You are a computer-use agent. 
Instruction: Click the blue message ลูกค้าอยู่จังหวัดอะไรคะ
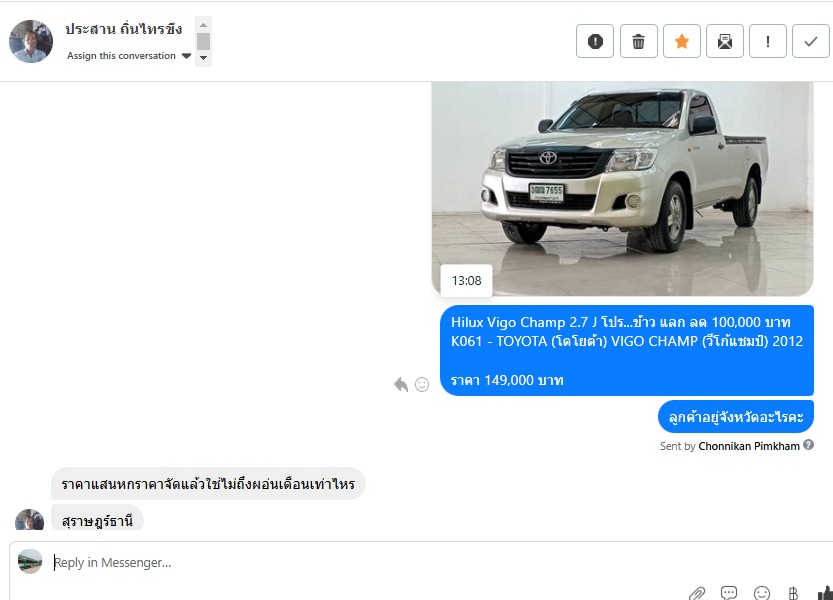(736, 417)
